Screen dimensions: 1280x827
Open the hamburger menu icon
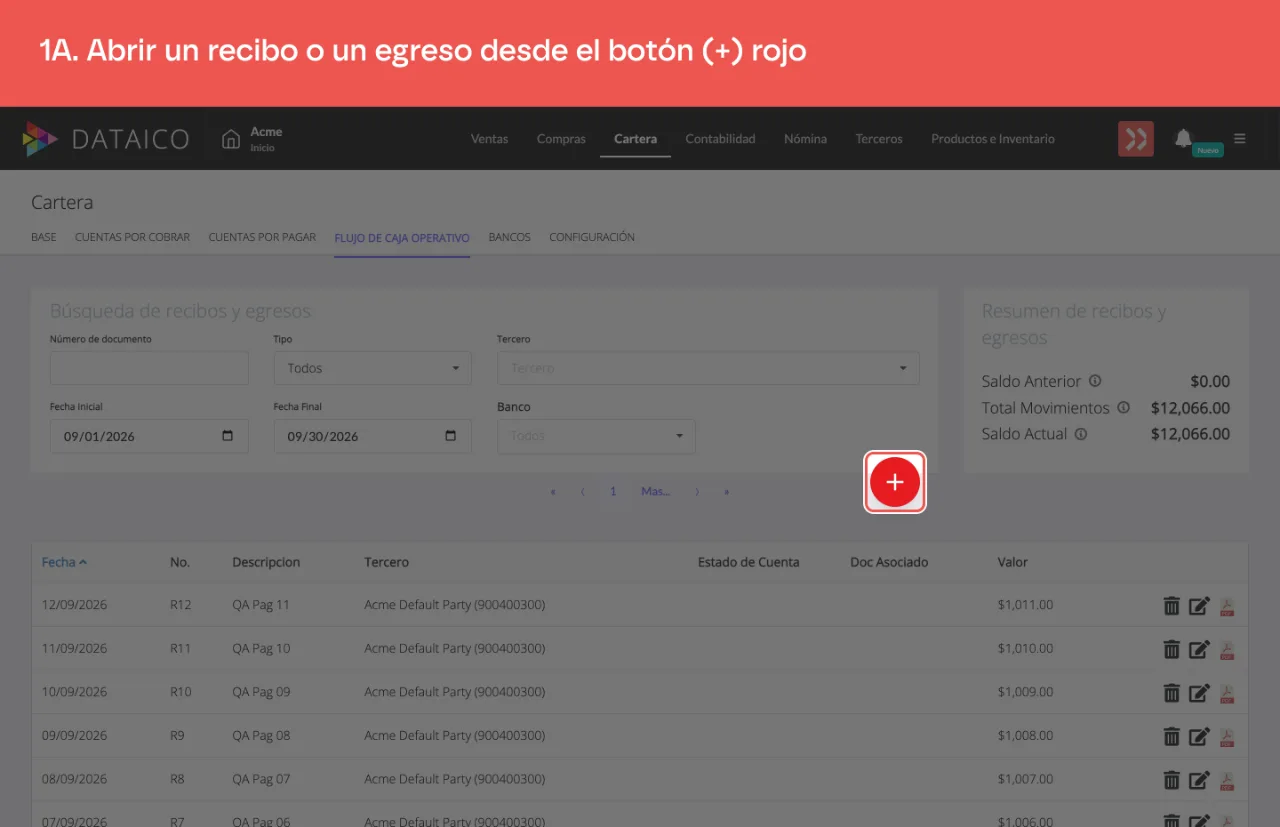coord(1240,139)
